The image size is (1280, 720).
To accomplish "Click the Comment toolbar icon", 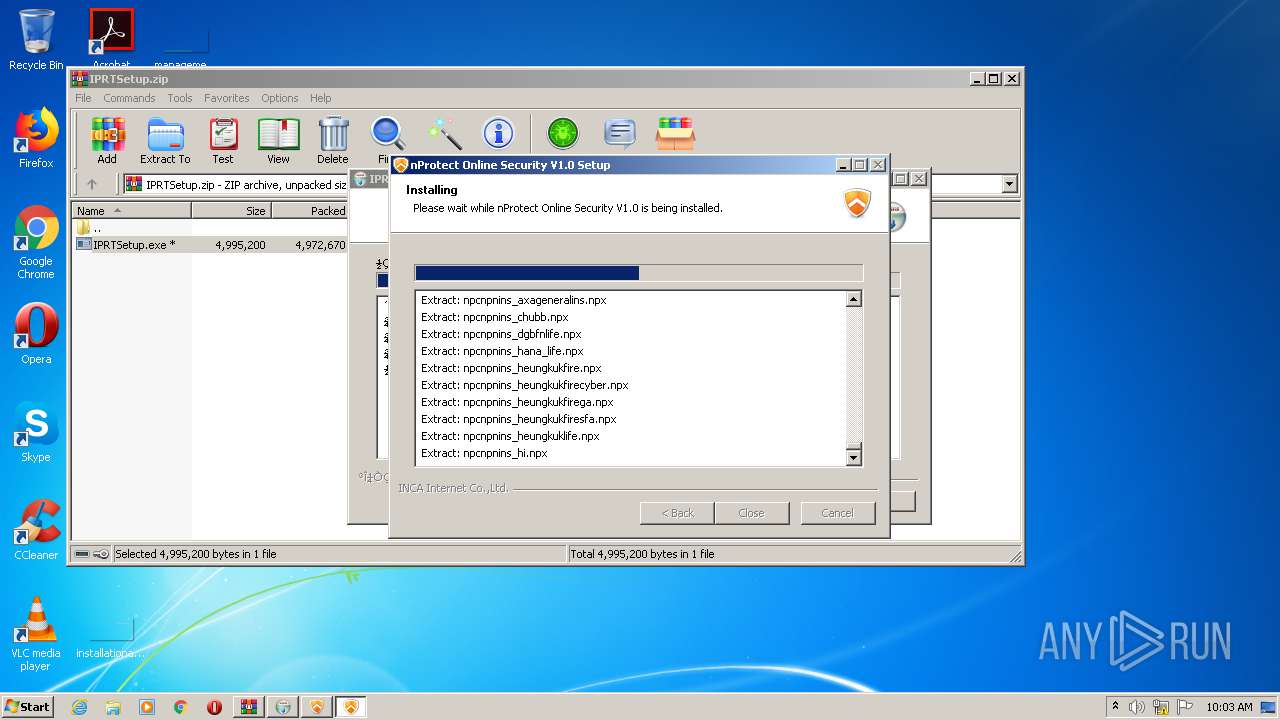I will tap(620, 133).
